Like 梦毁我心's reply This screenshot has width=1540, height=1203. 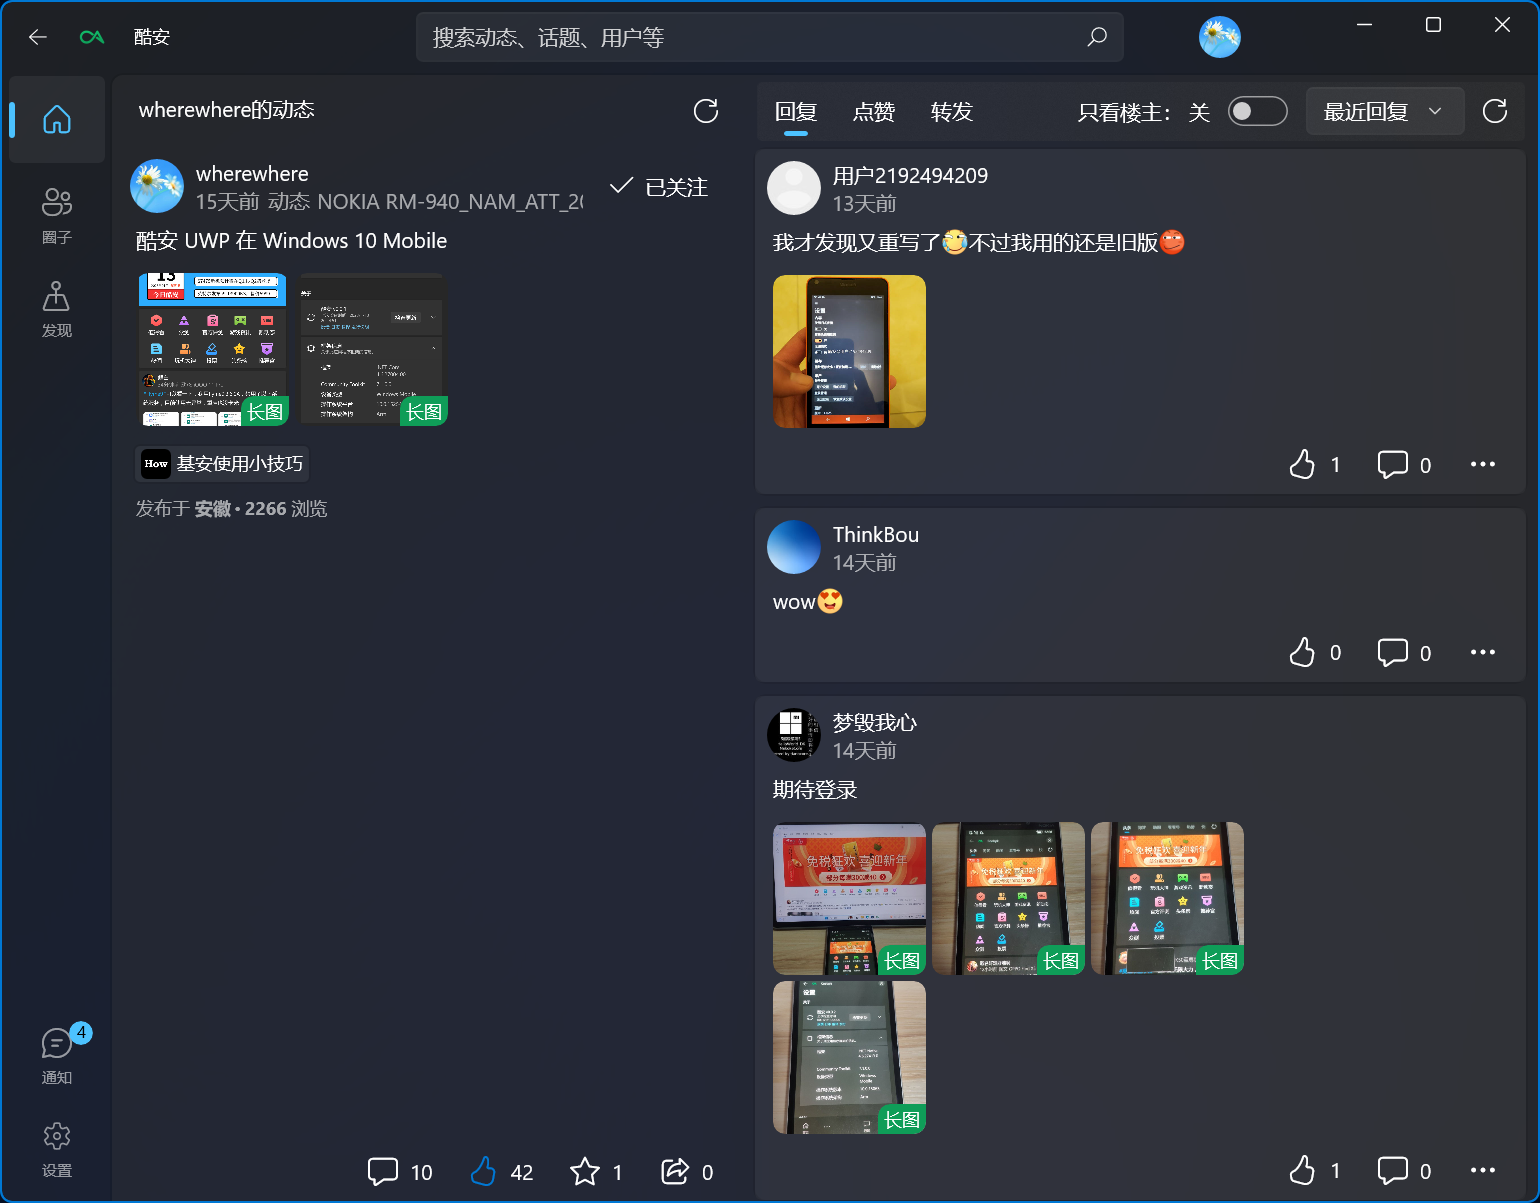click(x=1314, y=1170)
